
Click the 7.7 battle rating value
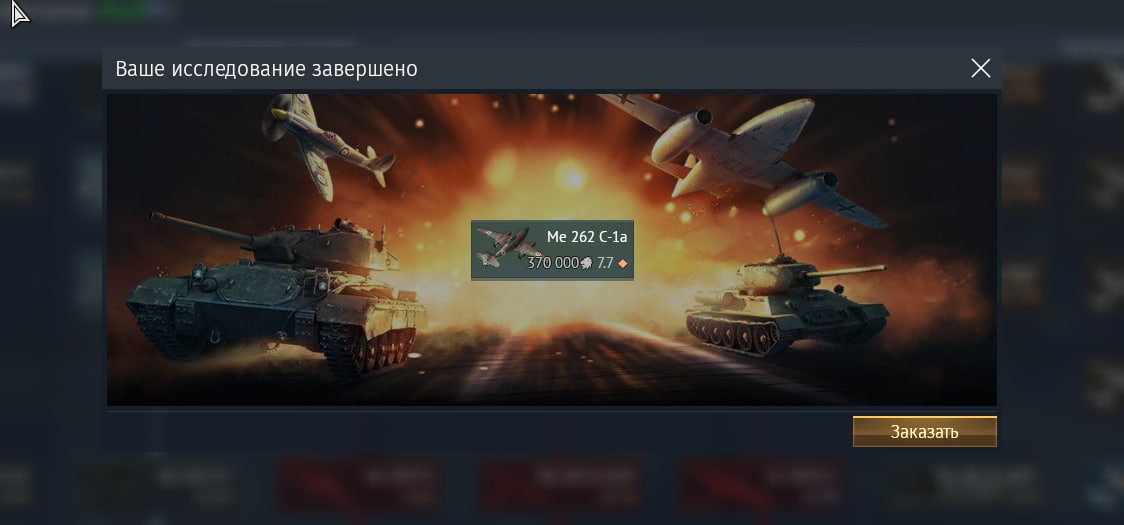click(x=605, y=263)
